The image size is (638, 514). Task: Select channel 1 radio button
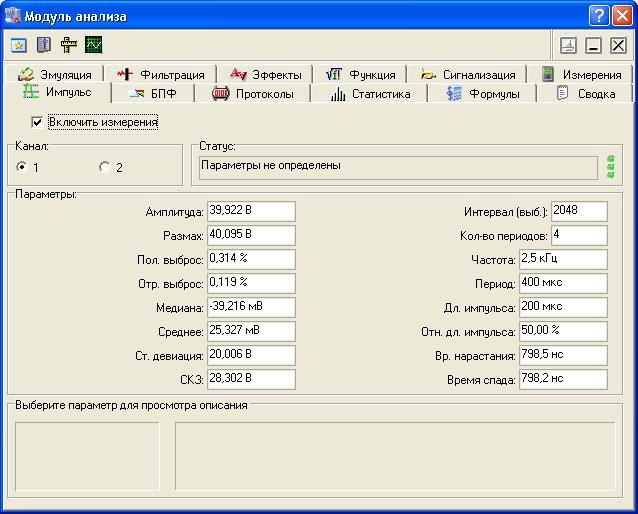(x=21, y=167)
